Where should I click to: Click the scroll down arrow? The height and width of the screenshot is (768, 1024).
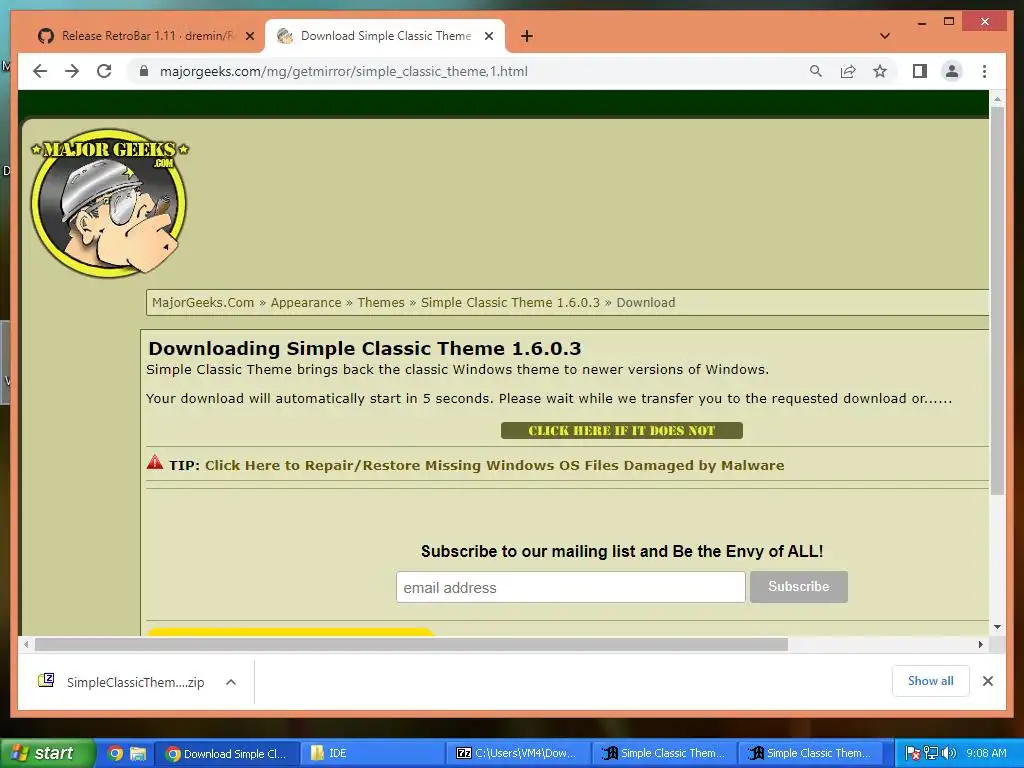[997, 627]
